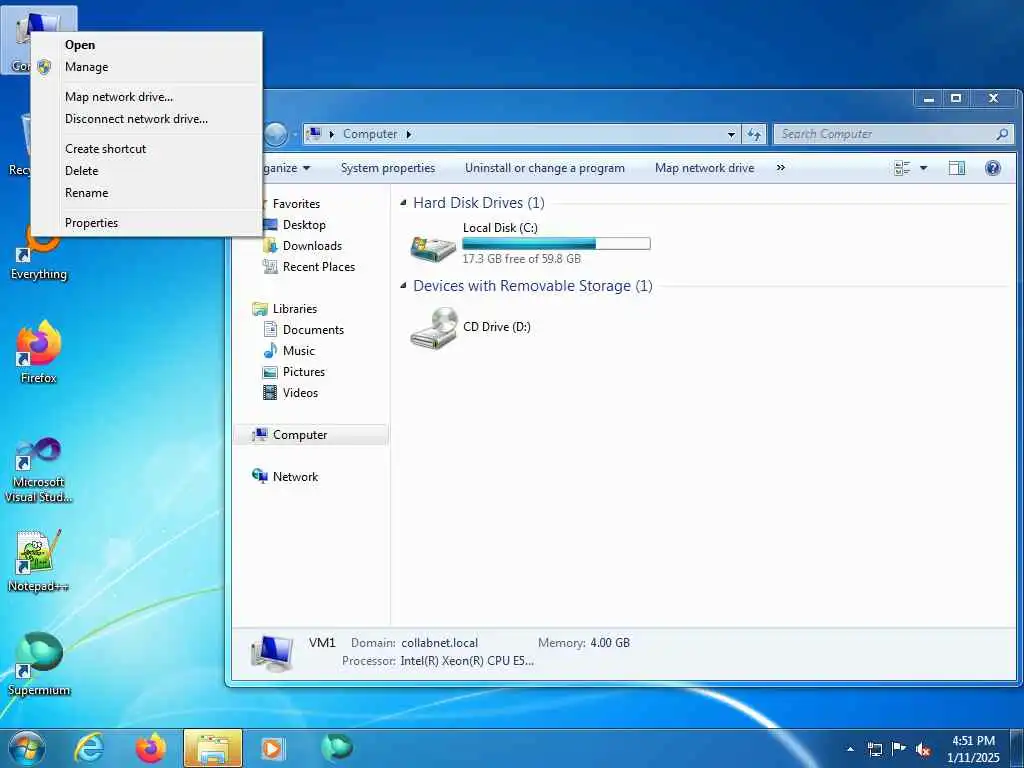
Task: Click Map network drive toolbar button
Action: [705, 168]
